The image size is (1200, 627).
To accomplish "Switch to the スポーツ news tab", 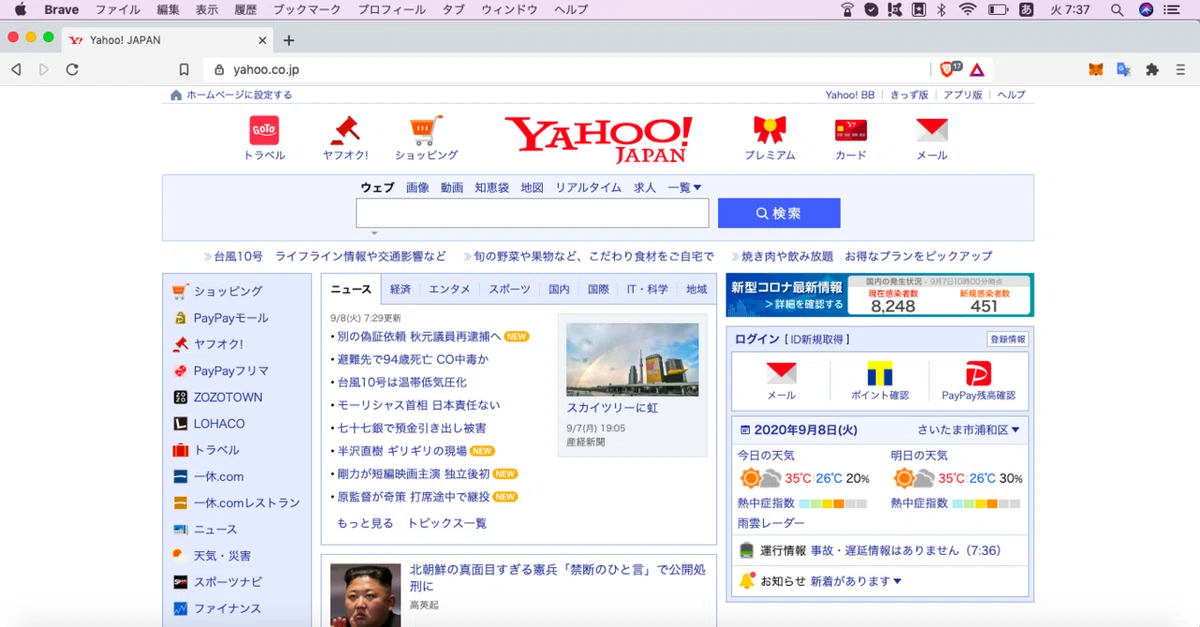I will (x=509, y=289).
